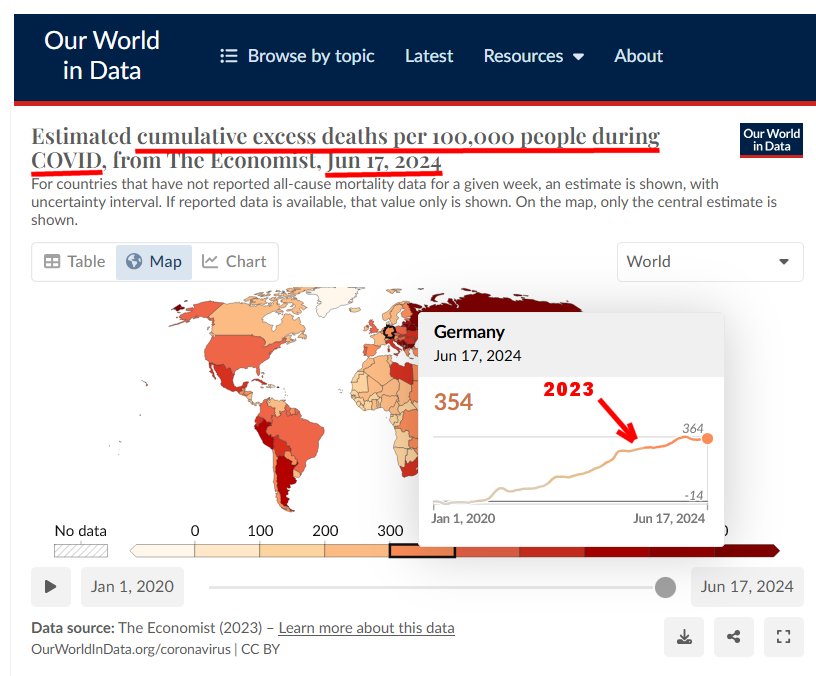This screenshot has height=676, width=816.
Task: Open the World region dropdown
Action: point(709,262)
